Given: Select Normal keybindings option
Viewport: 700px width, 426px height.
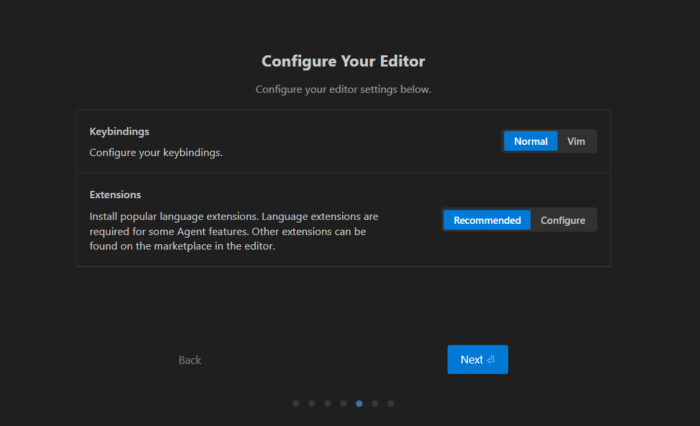Looking at the screenshot, I should [x=530, y=141].
